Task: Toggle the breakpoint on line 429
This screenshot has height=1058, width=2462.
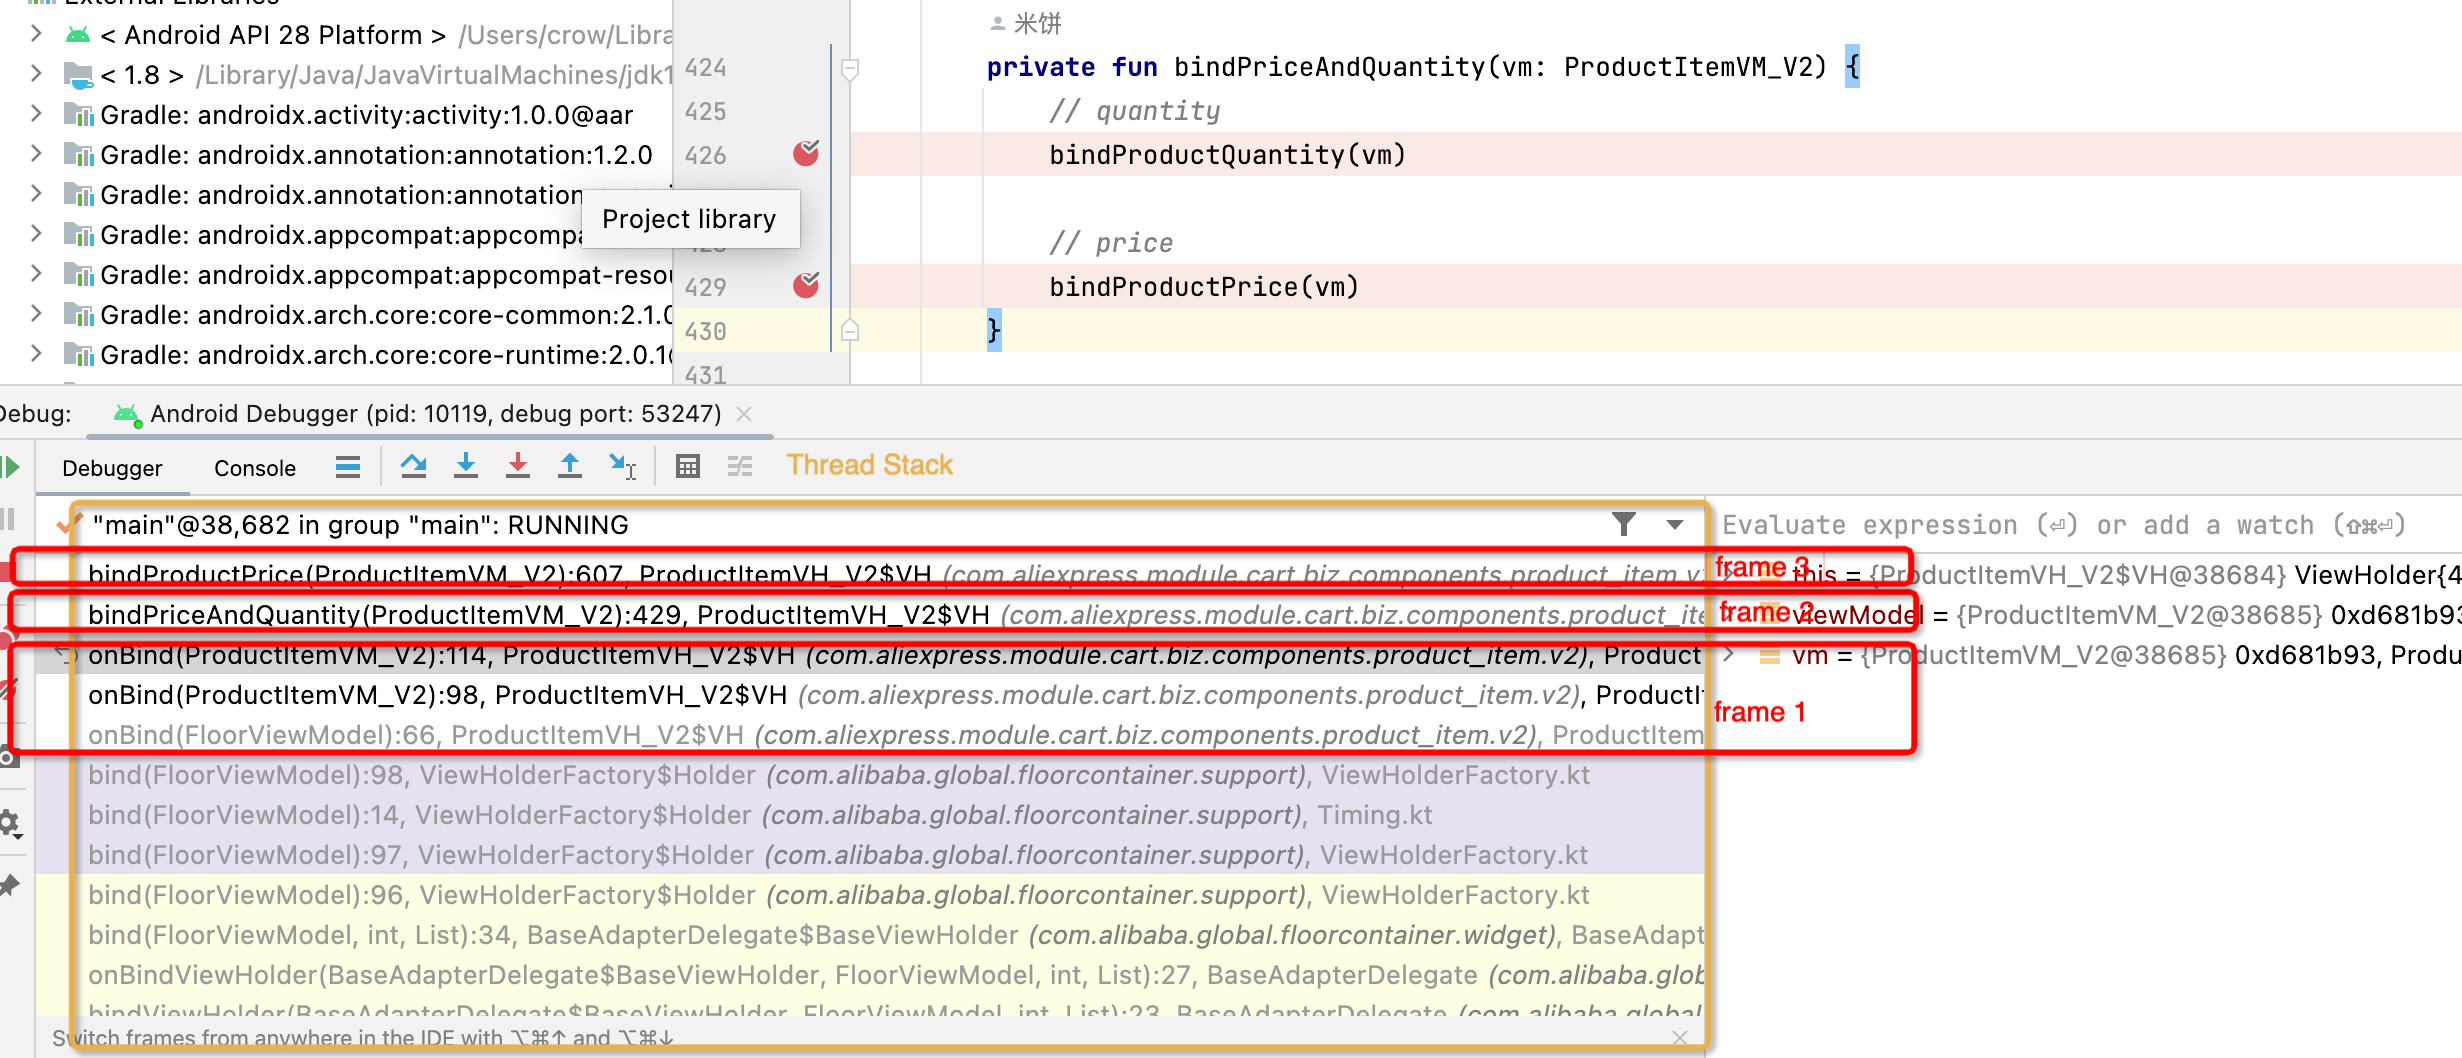Action: (806, 285)
